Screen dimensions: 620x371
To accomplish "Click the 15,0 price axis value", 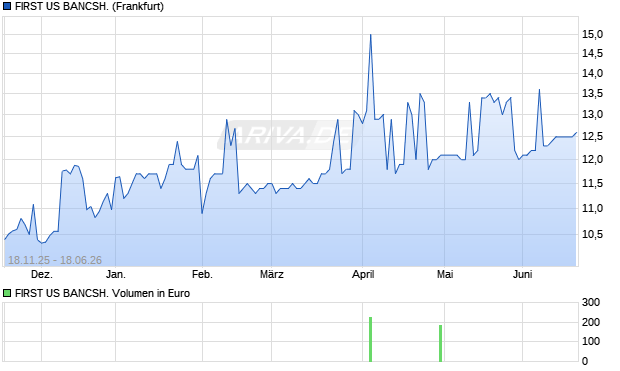I will pyautogui.click(x=592, y=34).
